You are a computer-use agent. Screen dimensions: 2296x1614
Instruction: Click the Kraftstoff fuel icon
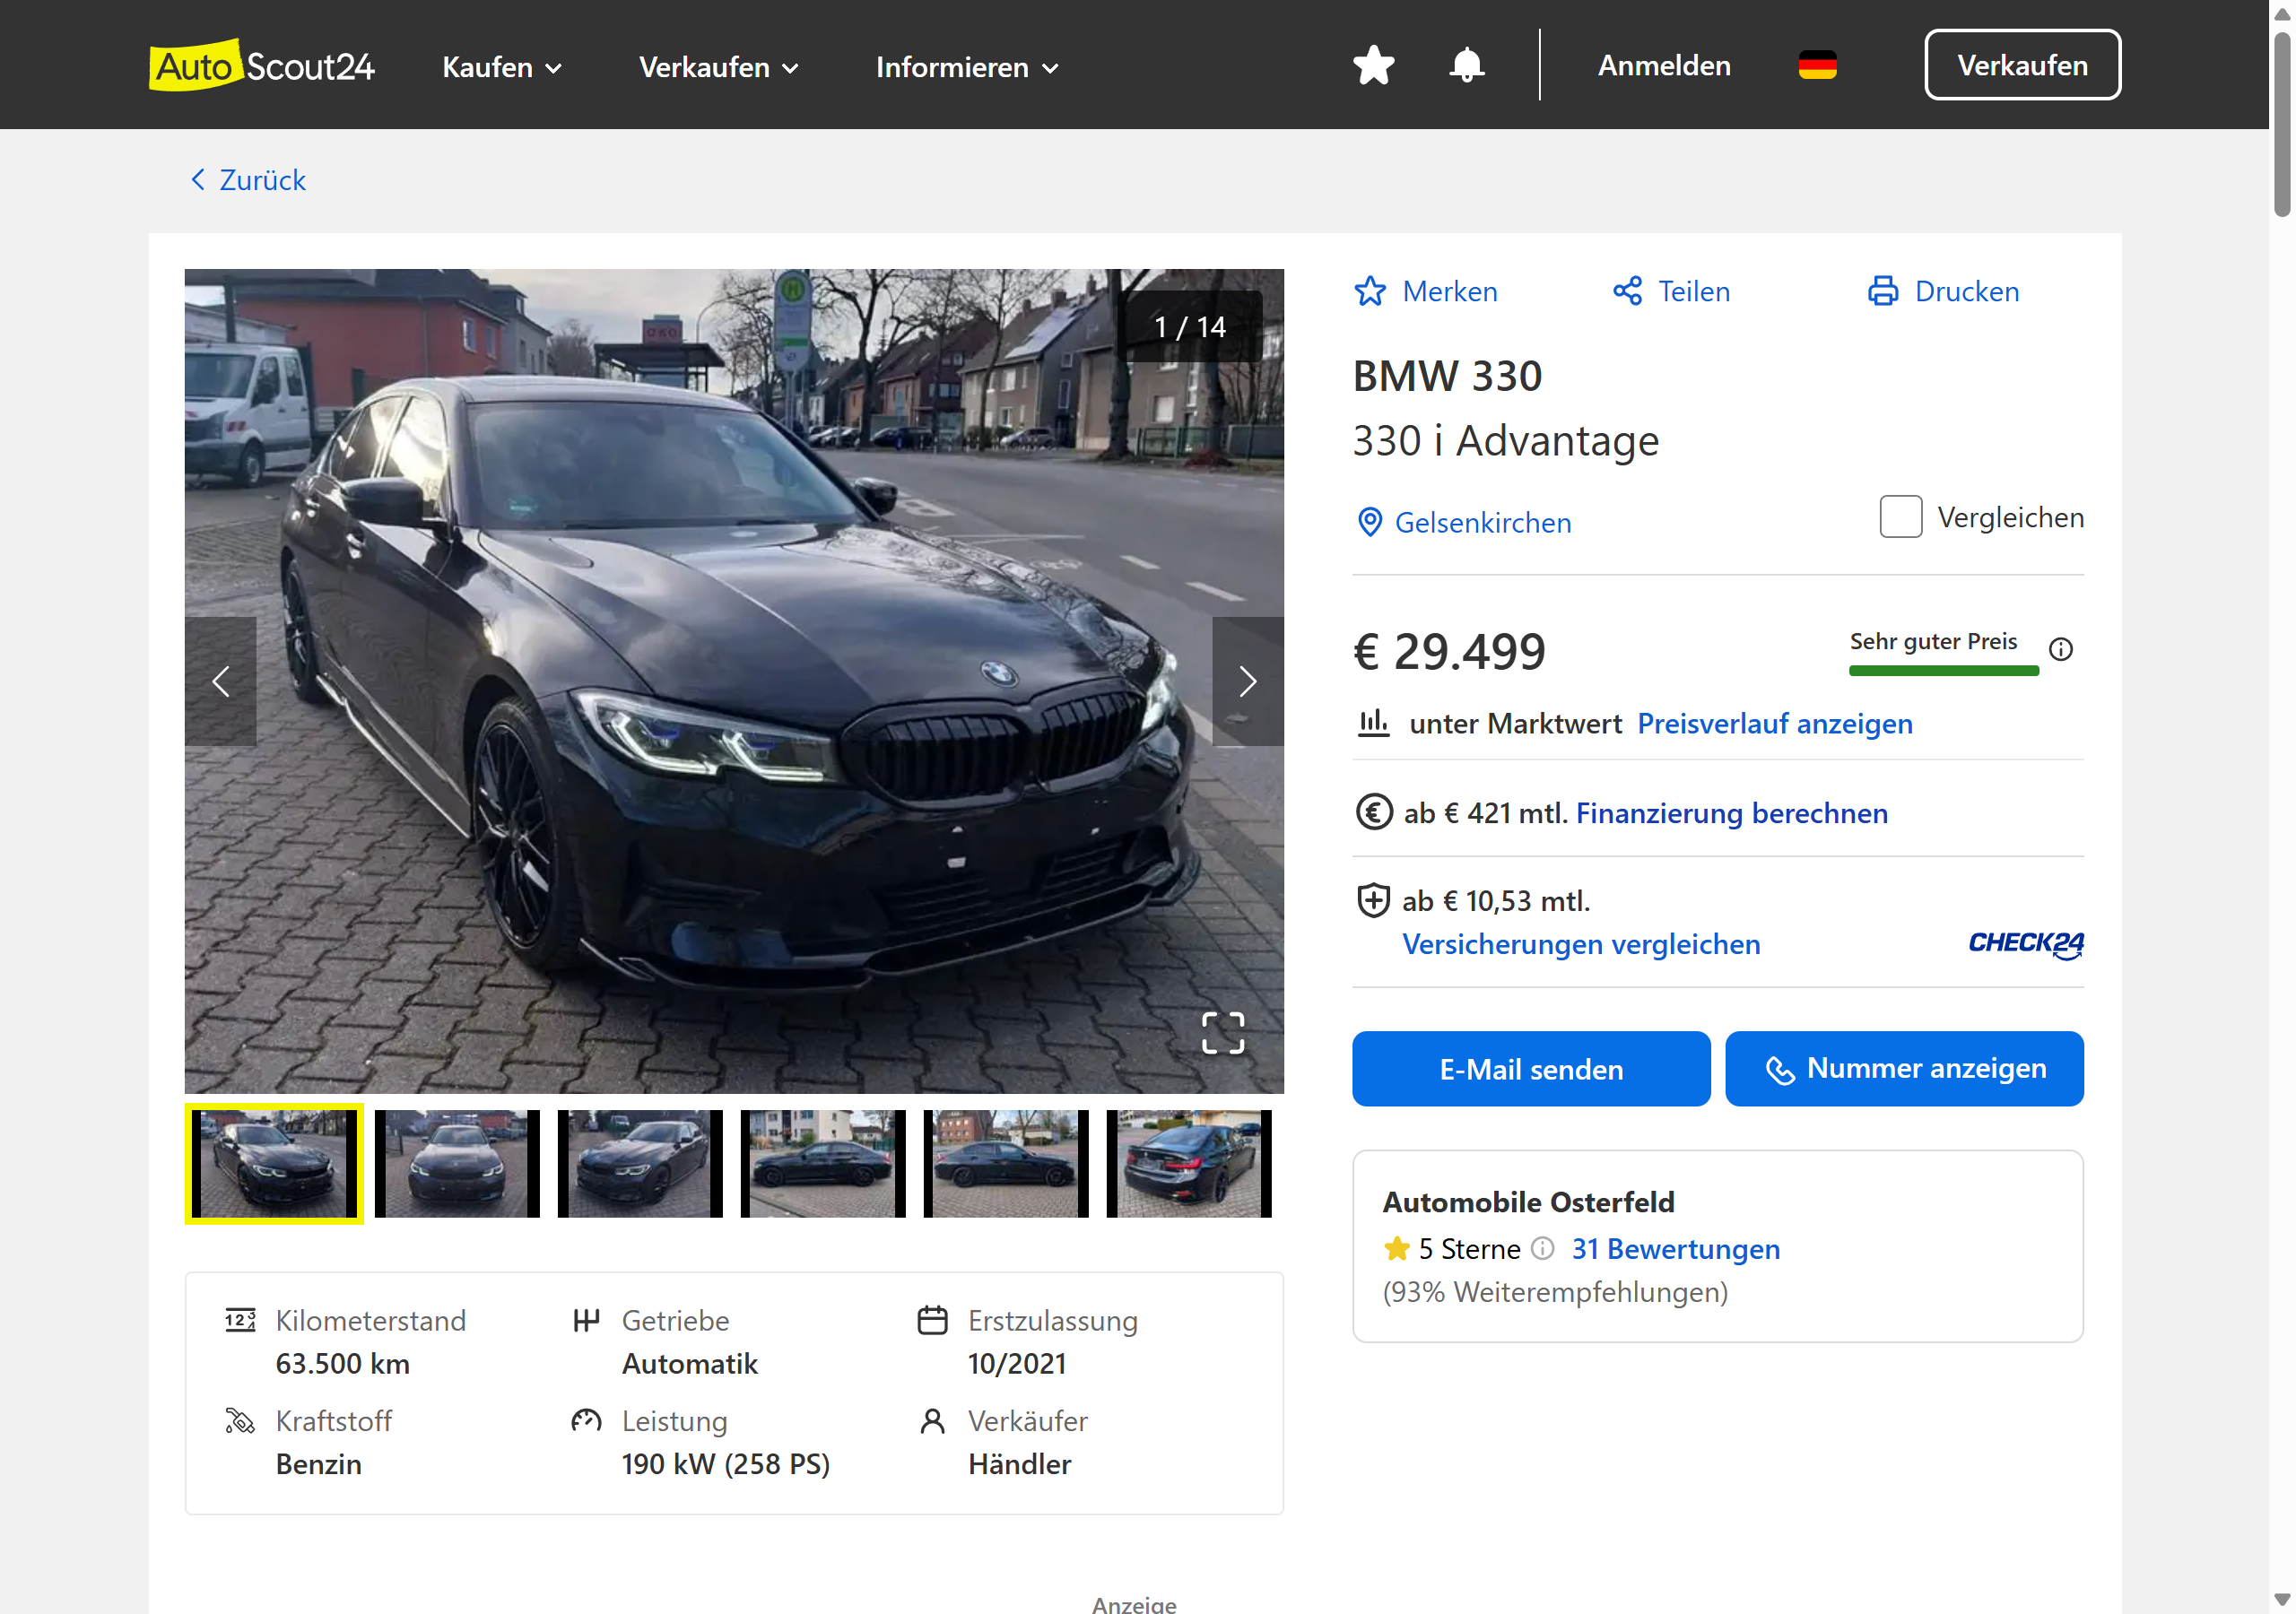(x=240, y=1421)
